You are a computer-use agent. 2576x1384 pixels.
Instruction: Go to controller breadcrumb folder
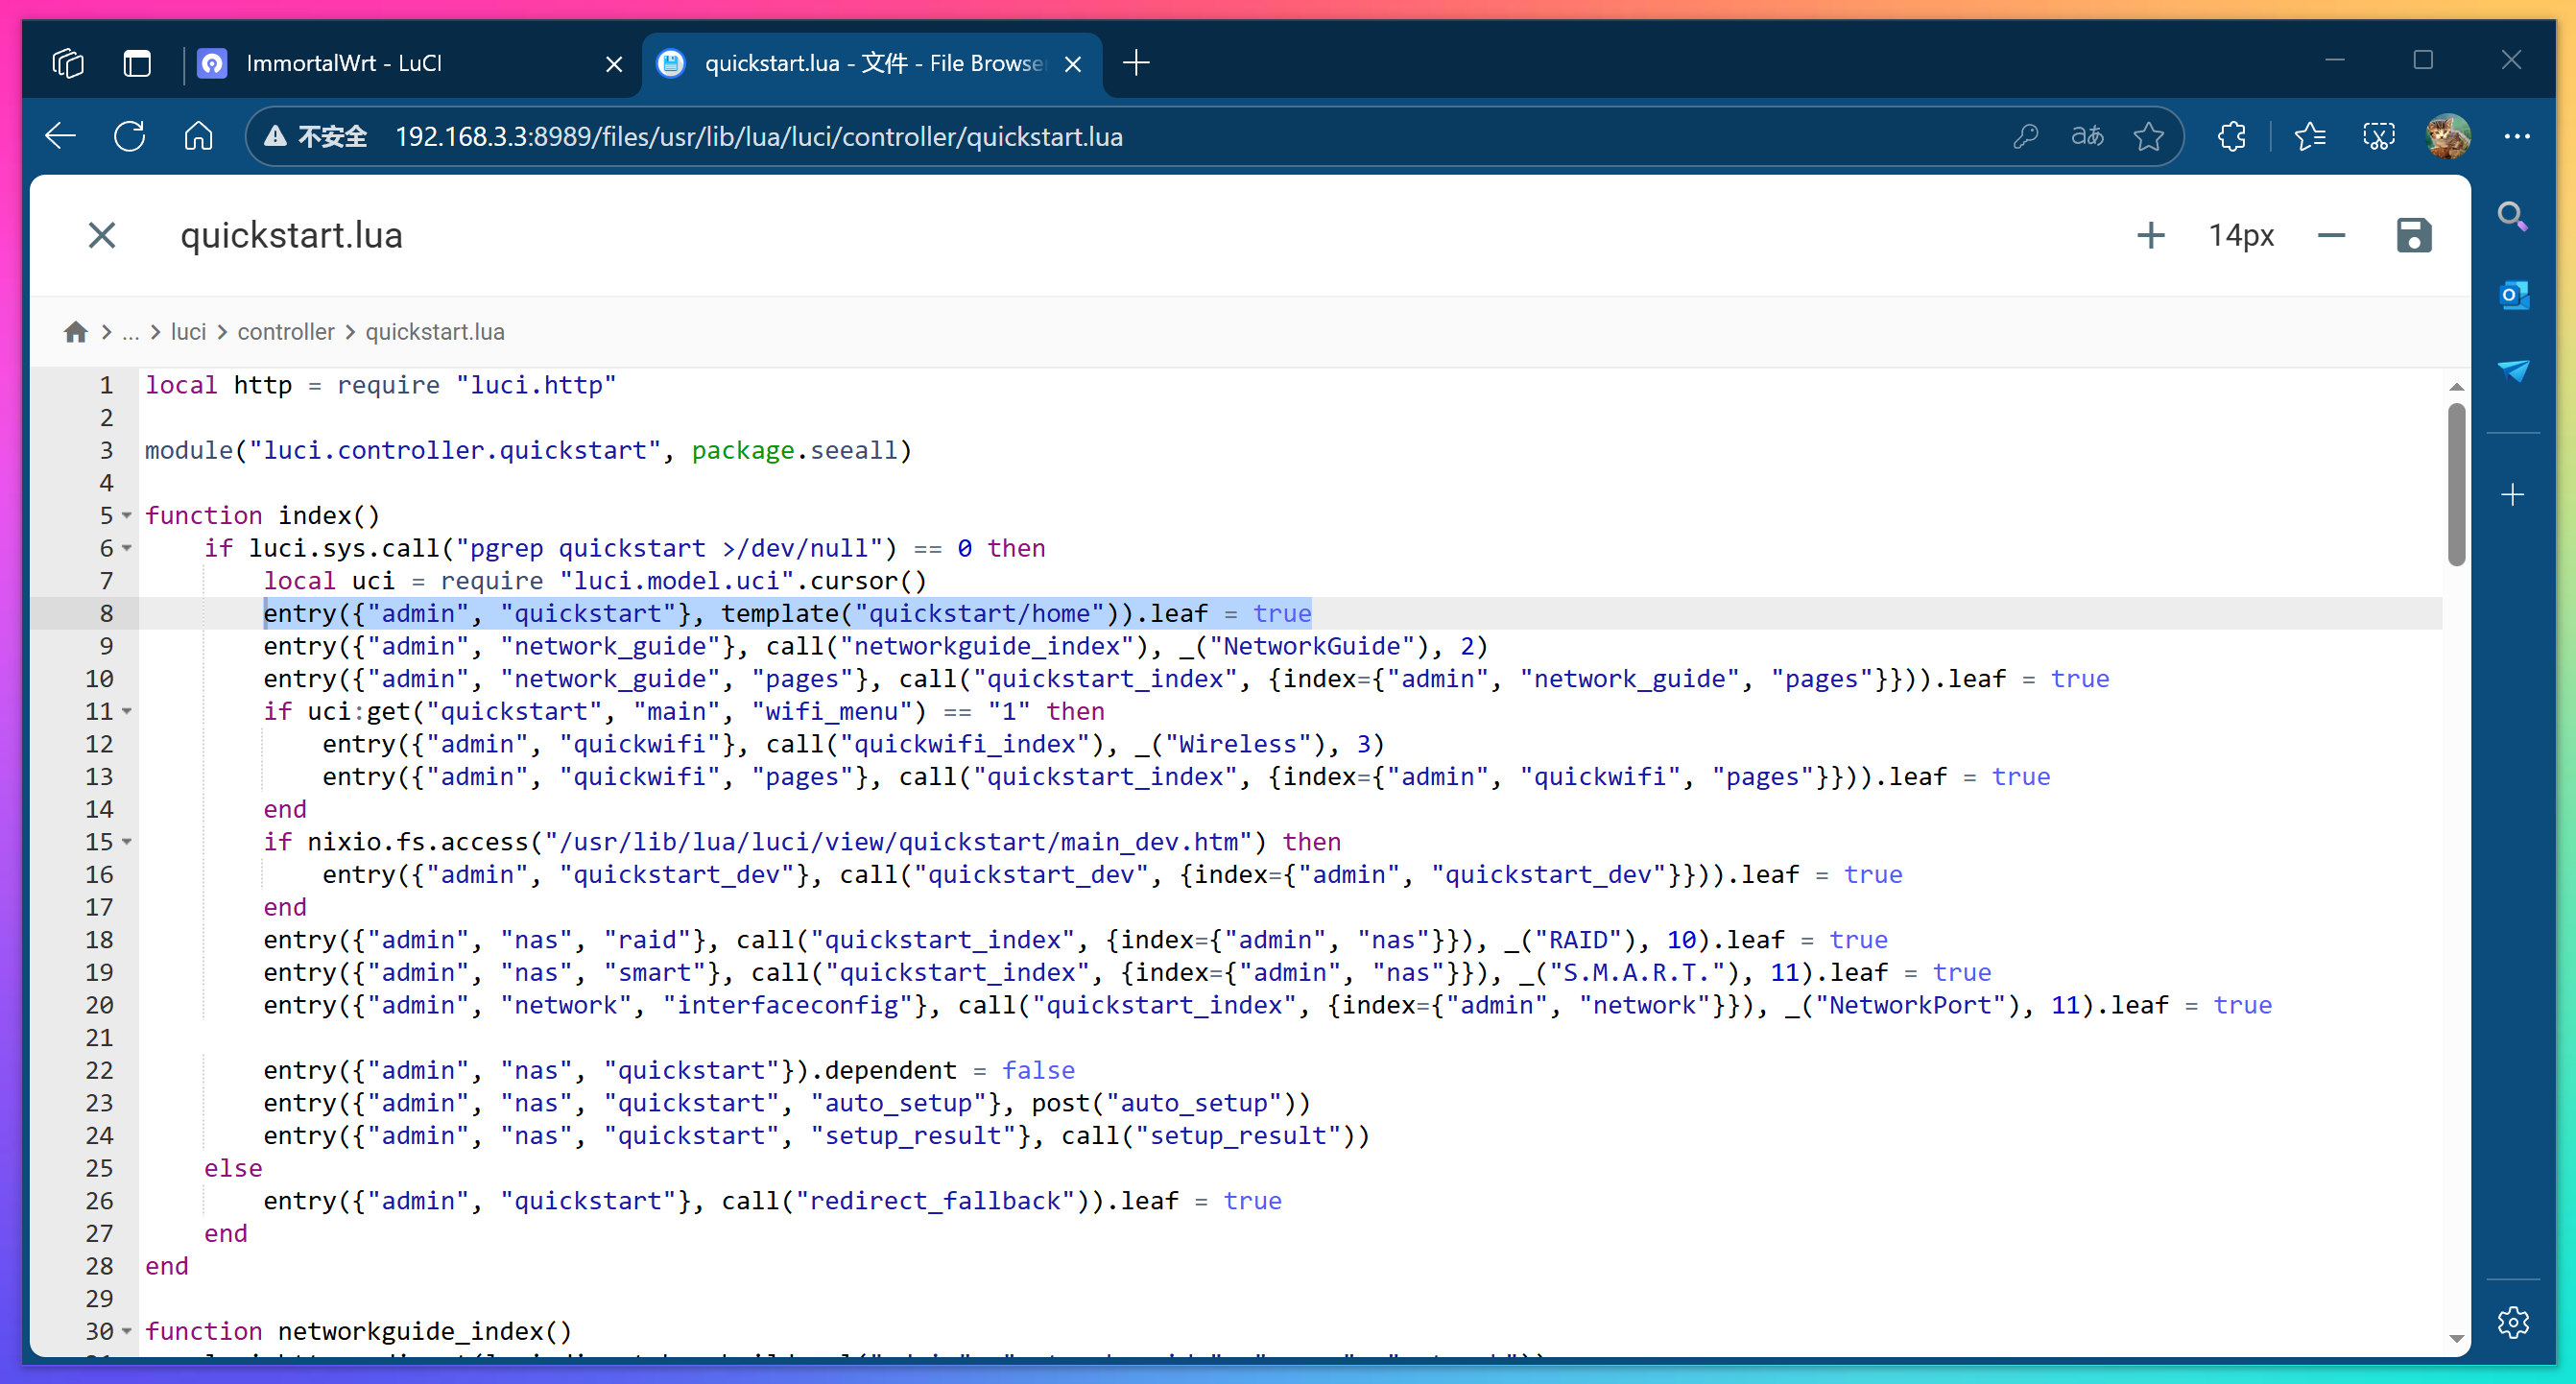[285, 332]
